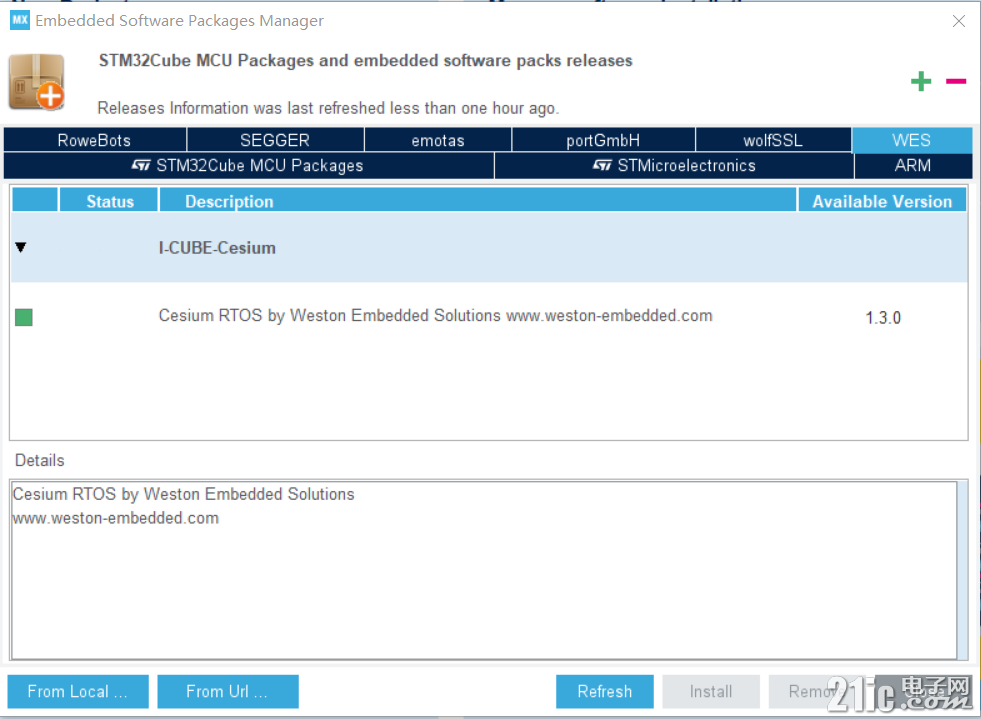The width and height of the screenshot is (981, 719).
Task: Select the emotas tab
Action: [438, 140]
